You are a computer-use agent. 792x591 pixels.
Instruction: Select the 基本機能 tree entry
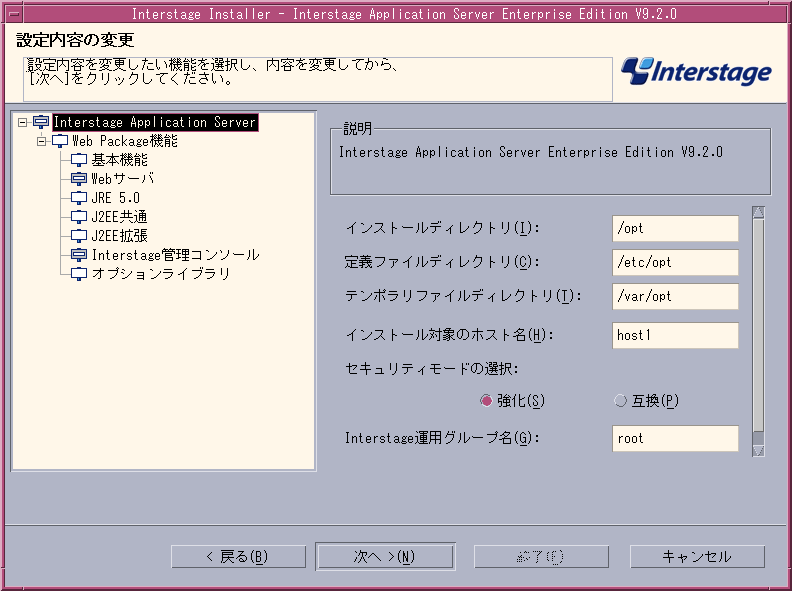point(120,160)
